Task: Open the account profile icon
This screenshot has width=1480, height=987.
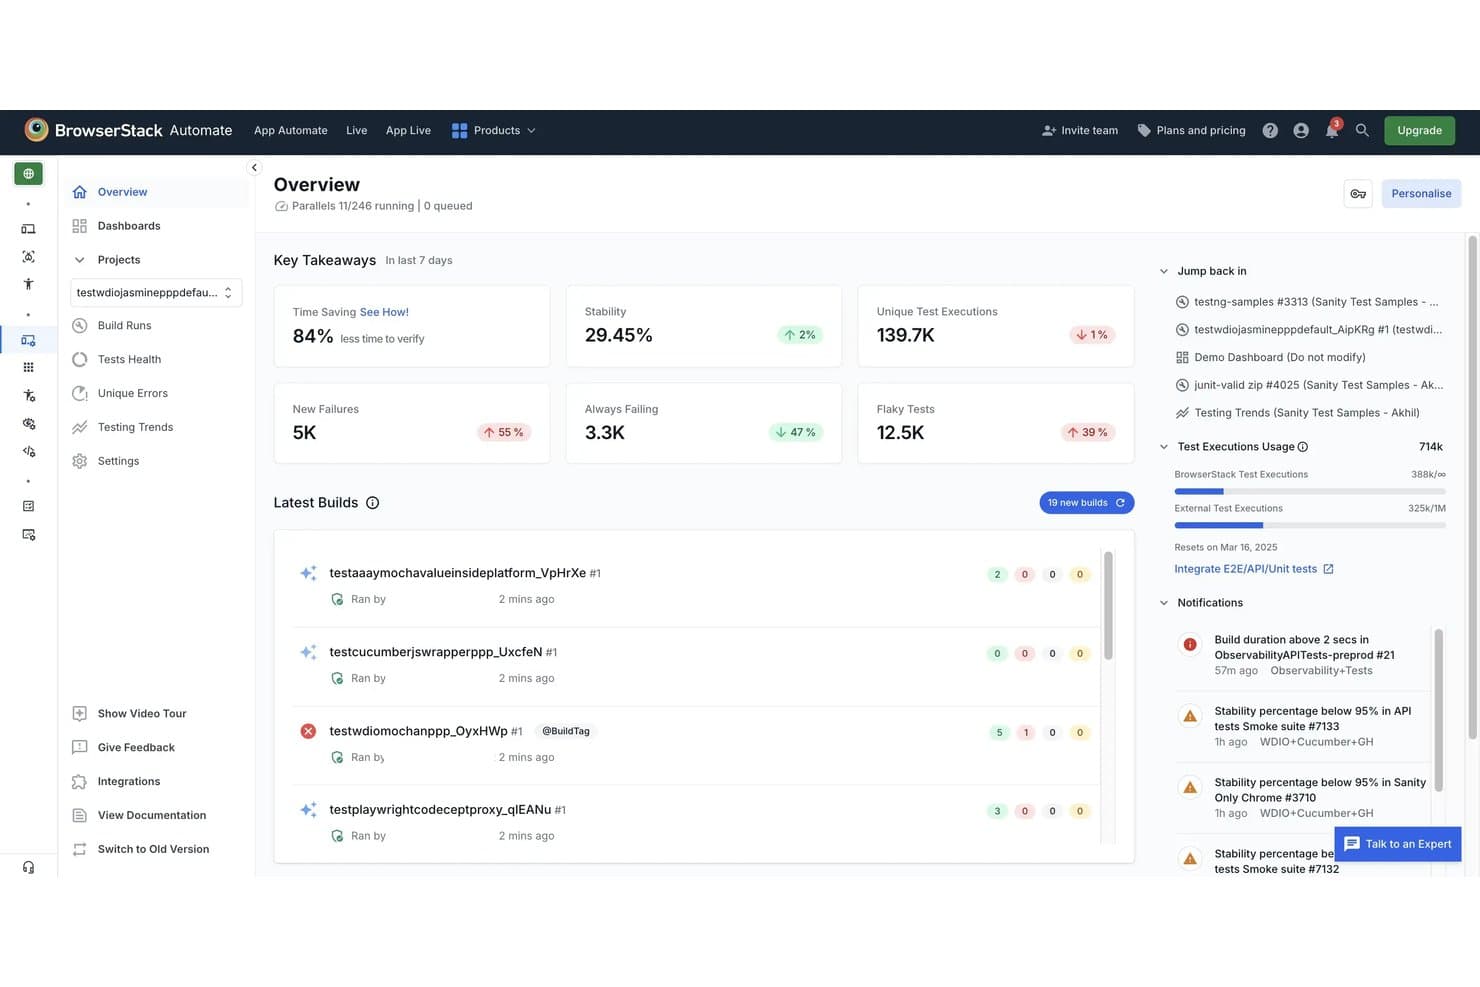Action: [1301, 131]
